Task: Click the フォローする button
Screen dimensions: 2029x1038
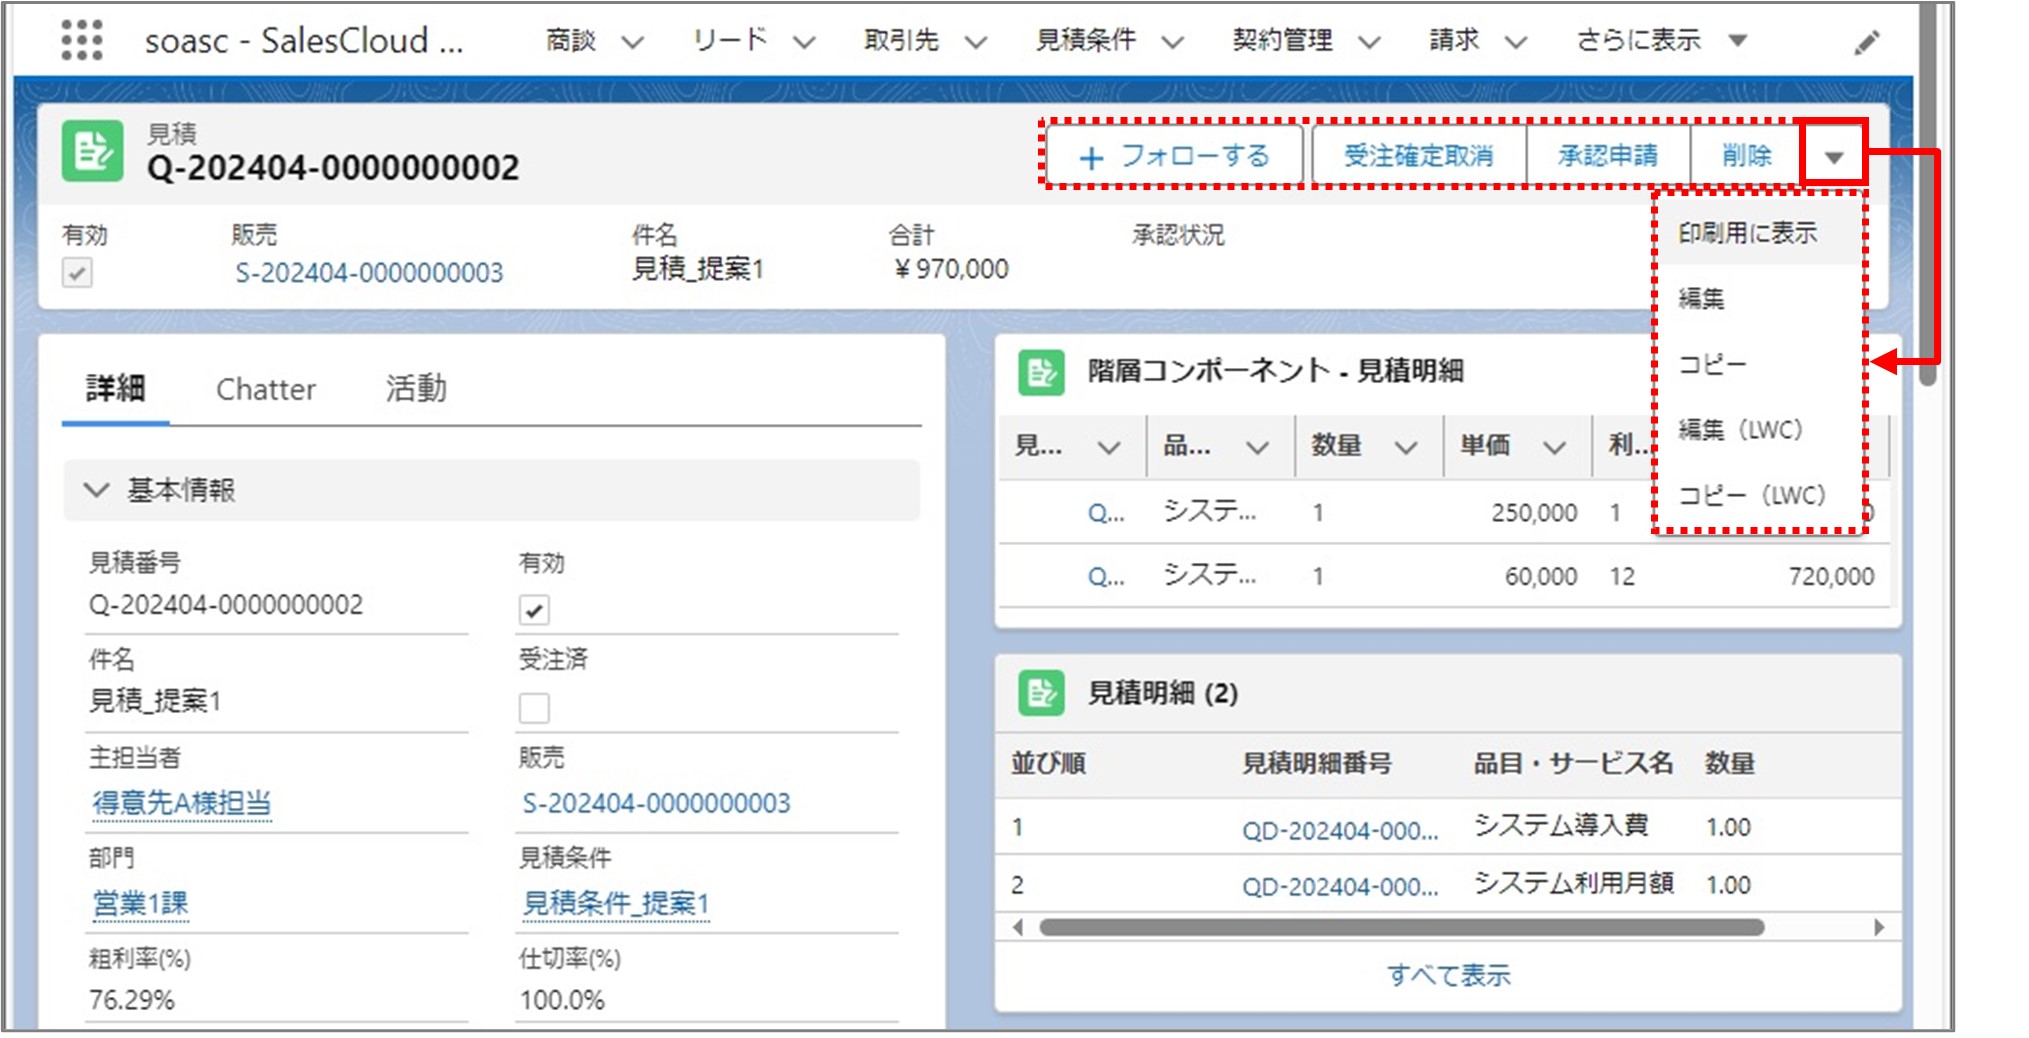Action: point(1174,156)
